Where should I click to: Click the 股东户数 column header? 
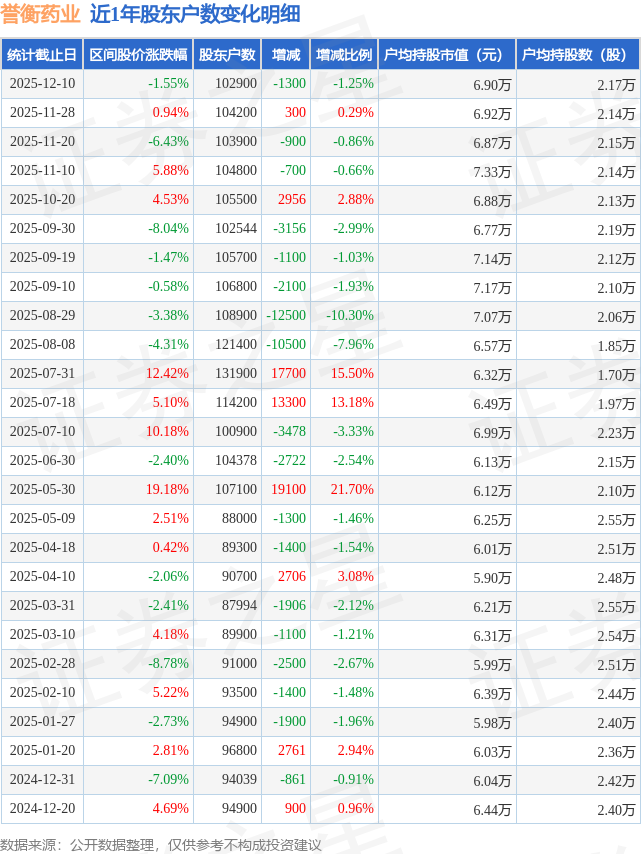point(227,55)
